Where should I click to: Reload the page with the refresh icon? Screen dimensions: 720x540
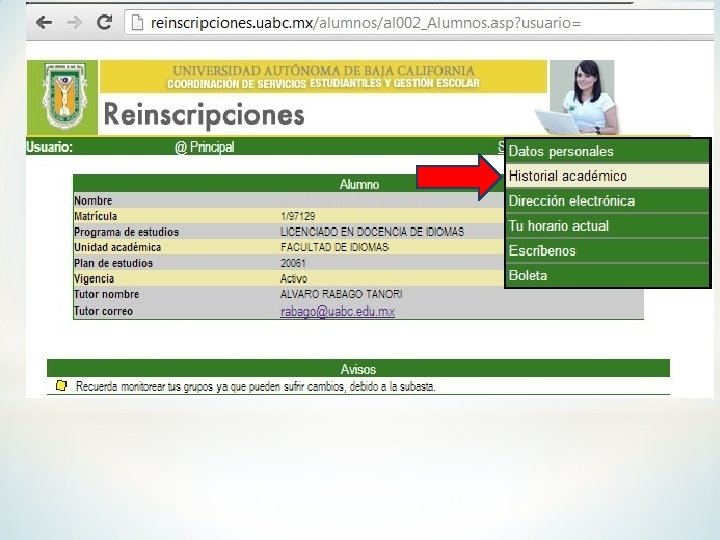pos(105,22)
